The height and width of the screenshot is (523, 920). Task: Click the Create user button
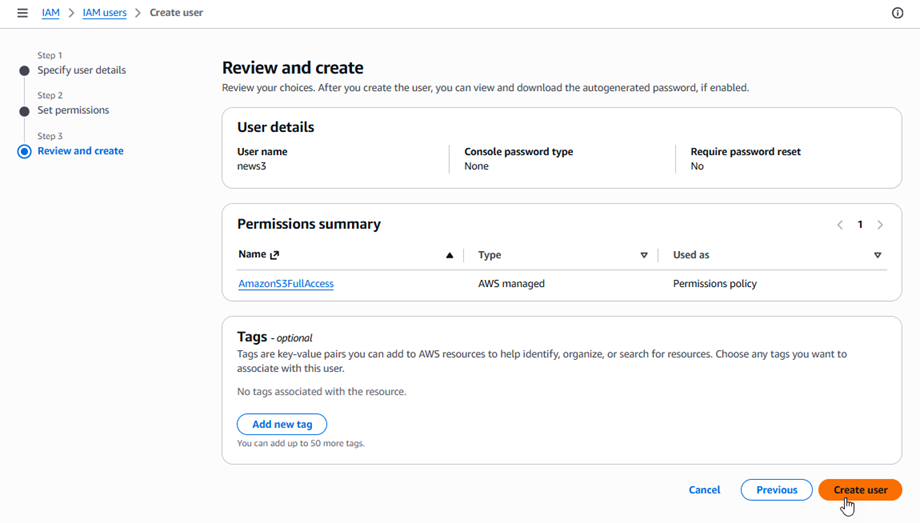pos(860,490)
